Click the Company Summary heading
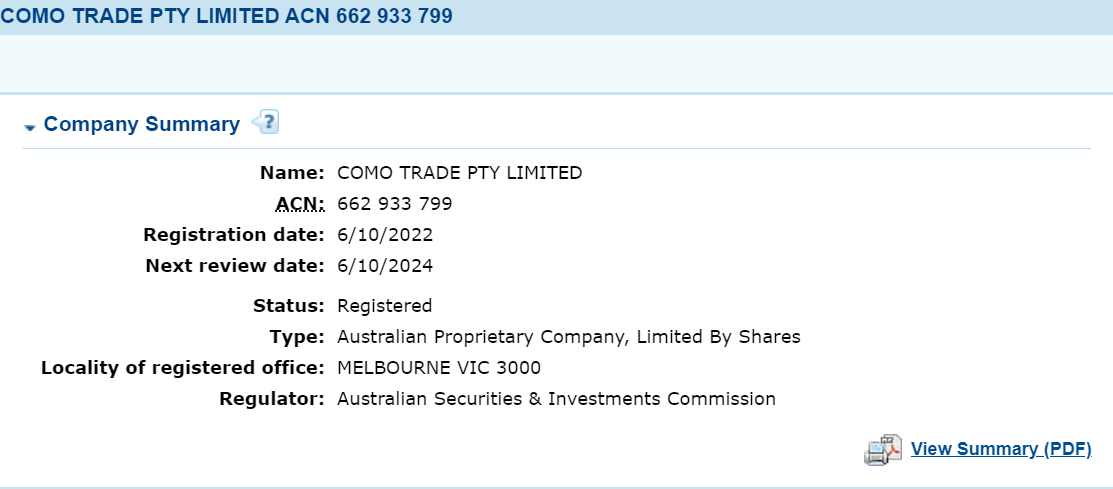This screenshot has height=489, width=1113. (x=142, y=124)
